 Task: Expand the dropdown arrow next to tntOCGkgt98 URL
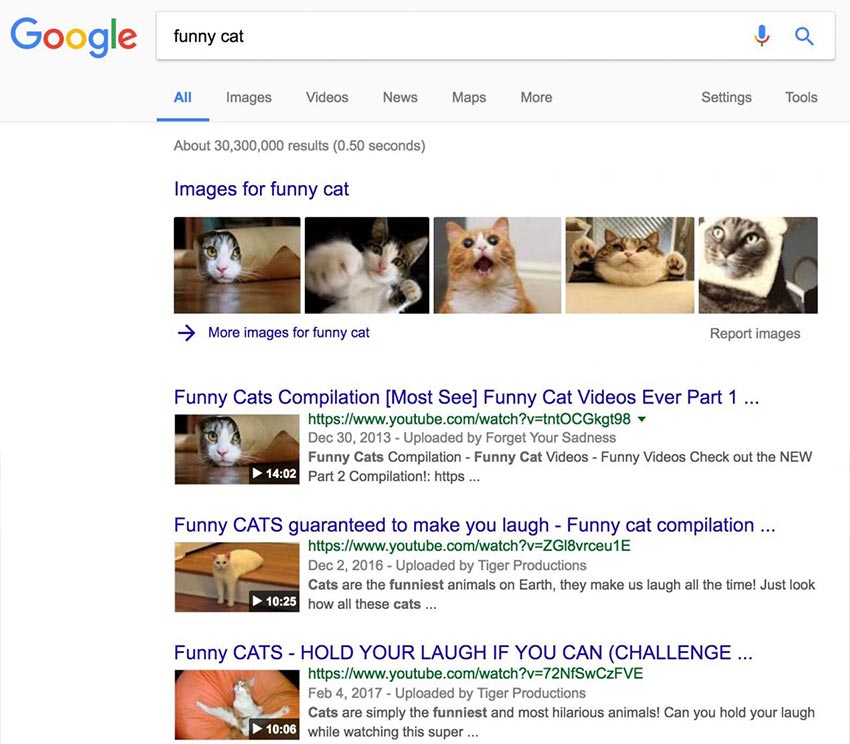pyautogui.click(x=642, y=419)
